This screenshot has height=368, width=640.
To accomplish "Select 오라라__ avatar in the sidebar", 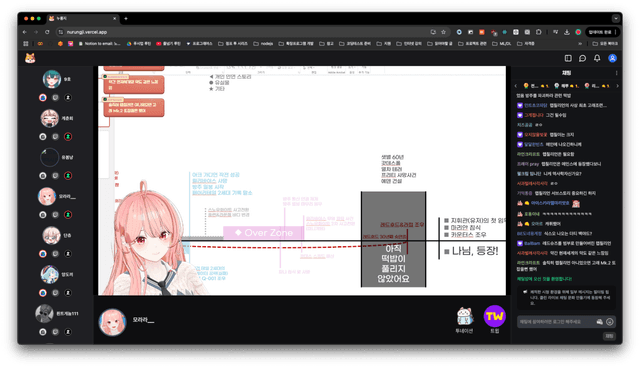I will pyautogui.click(x=47, y=196).
